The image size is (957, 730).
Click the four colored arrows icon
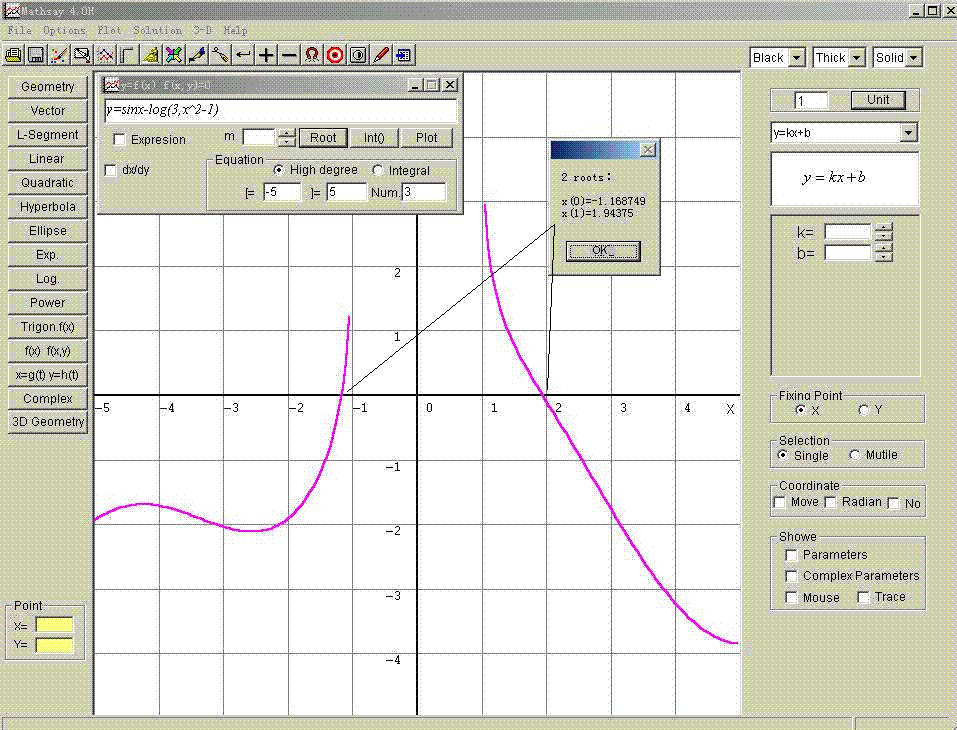[174, 56]
